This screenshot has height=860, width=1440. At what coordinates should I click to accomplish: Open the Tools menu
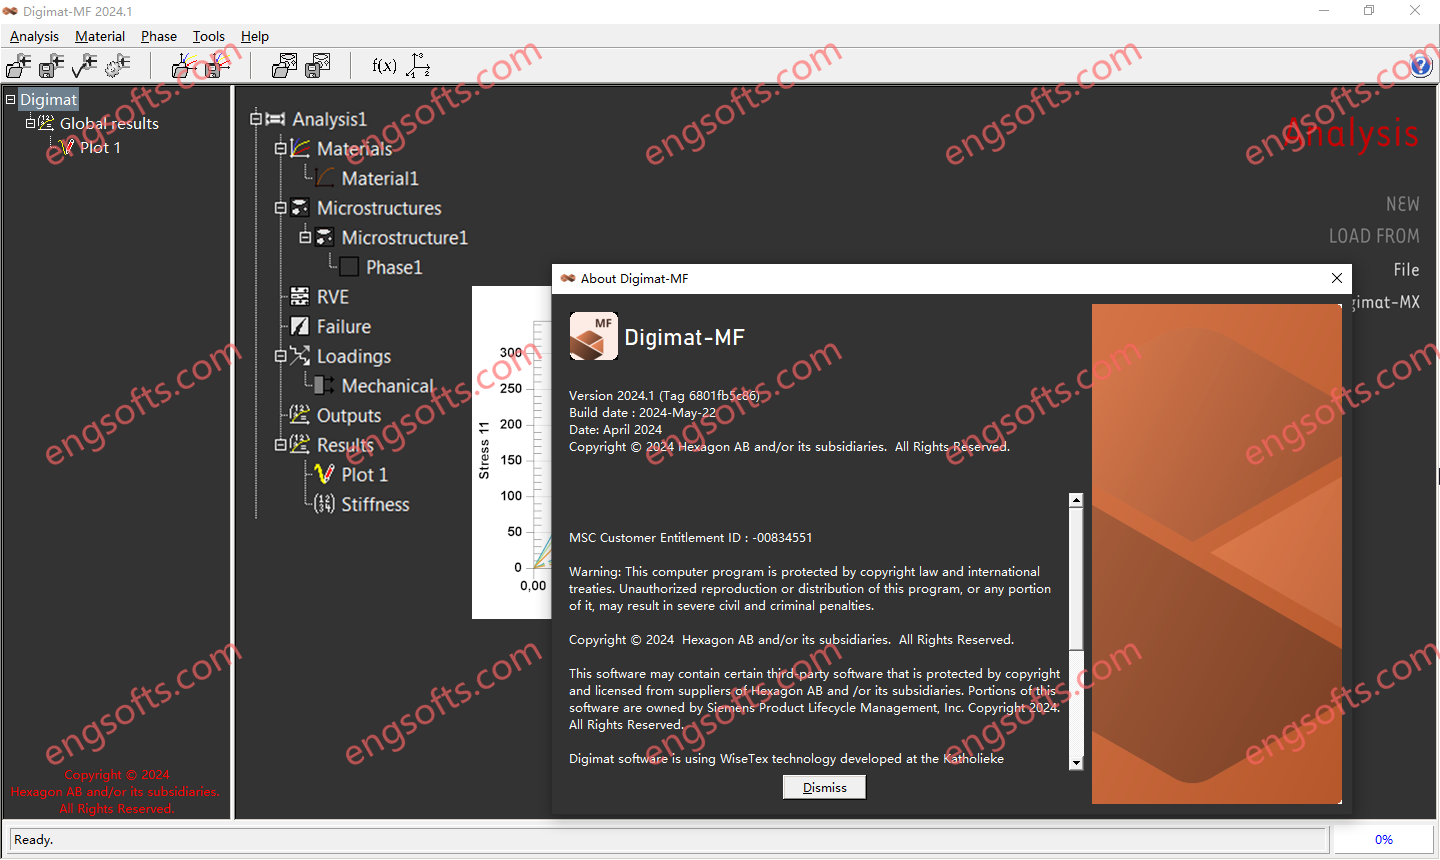209,36
